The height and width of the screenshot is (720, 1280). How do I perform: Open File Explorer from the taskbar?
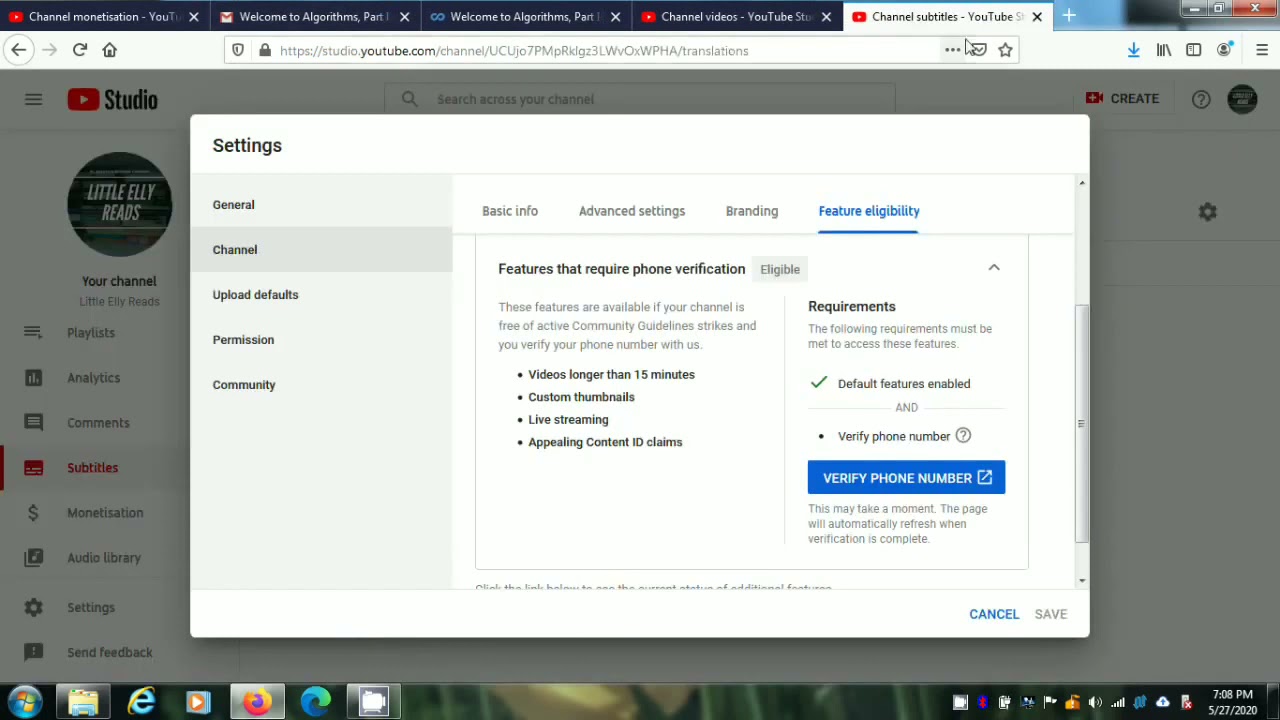point(83,702)
